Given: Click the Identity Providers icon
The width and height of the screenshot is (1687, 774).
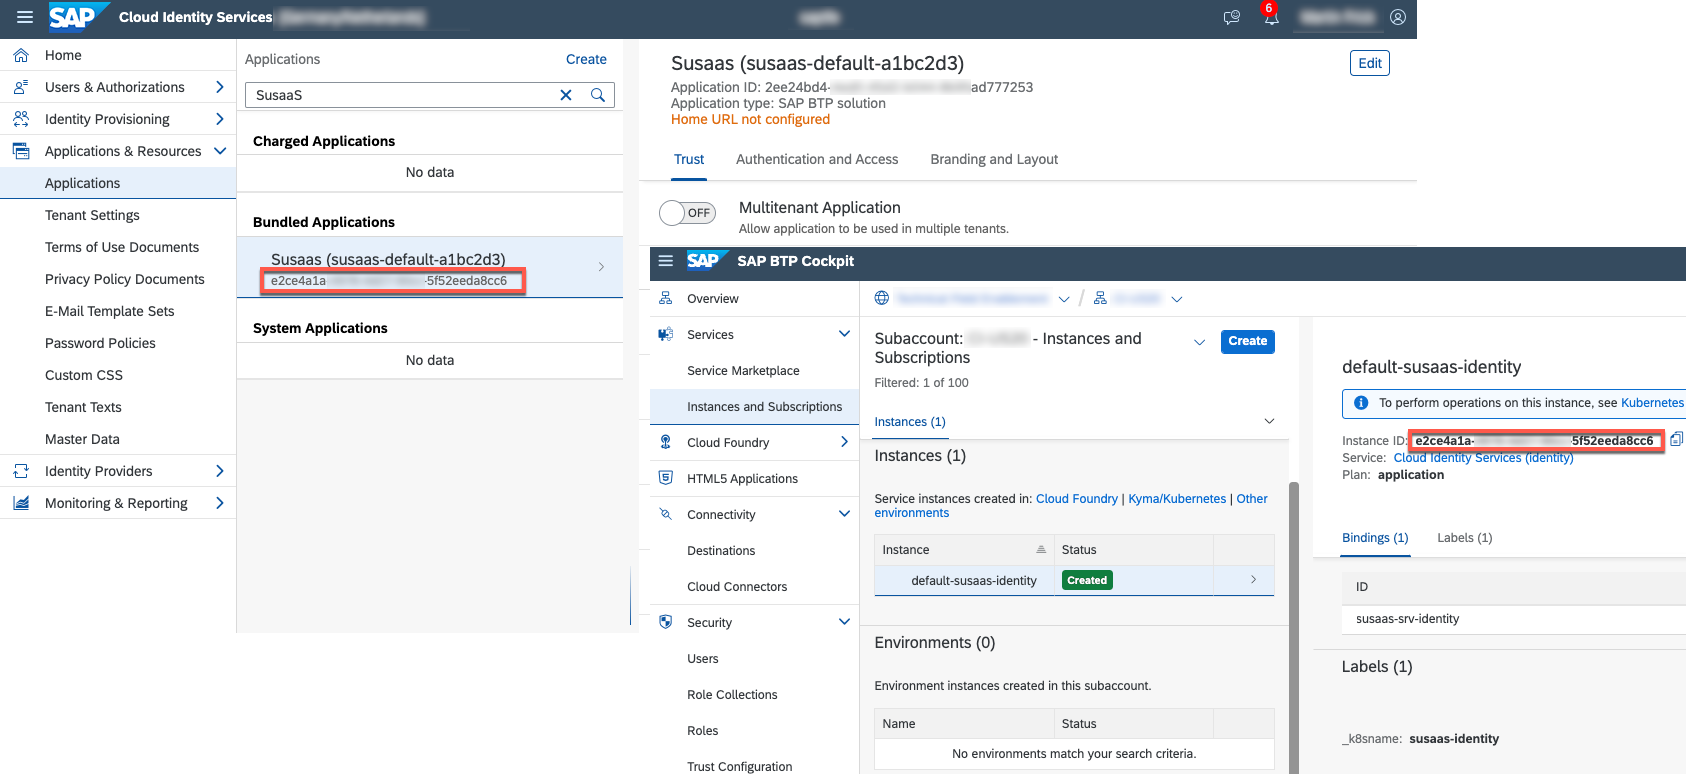Looking at the screenshot, I should coord(21,471).
